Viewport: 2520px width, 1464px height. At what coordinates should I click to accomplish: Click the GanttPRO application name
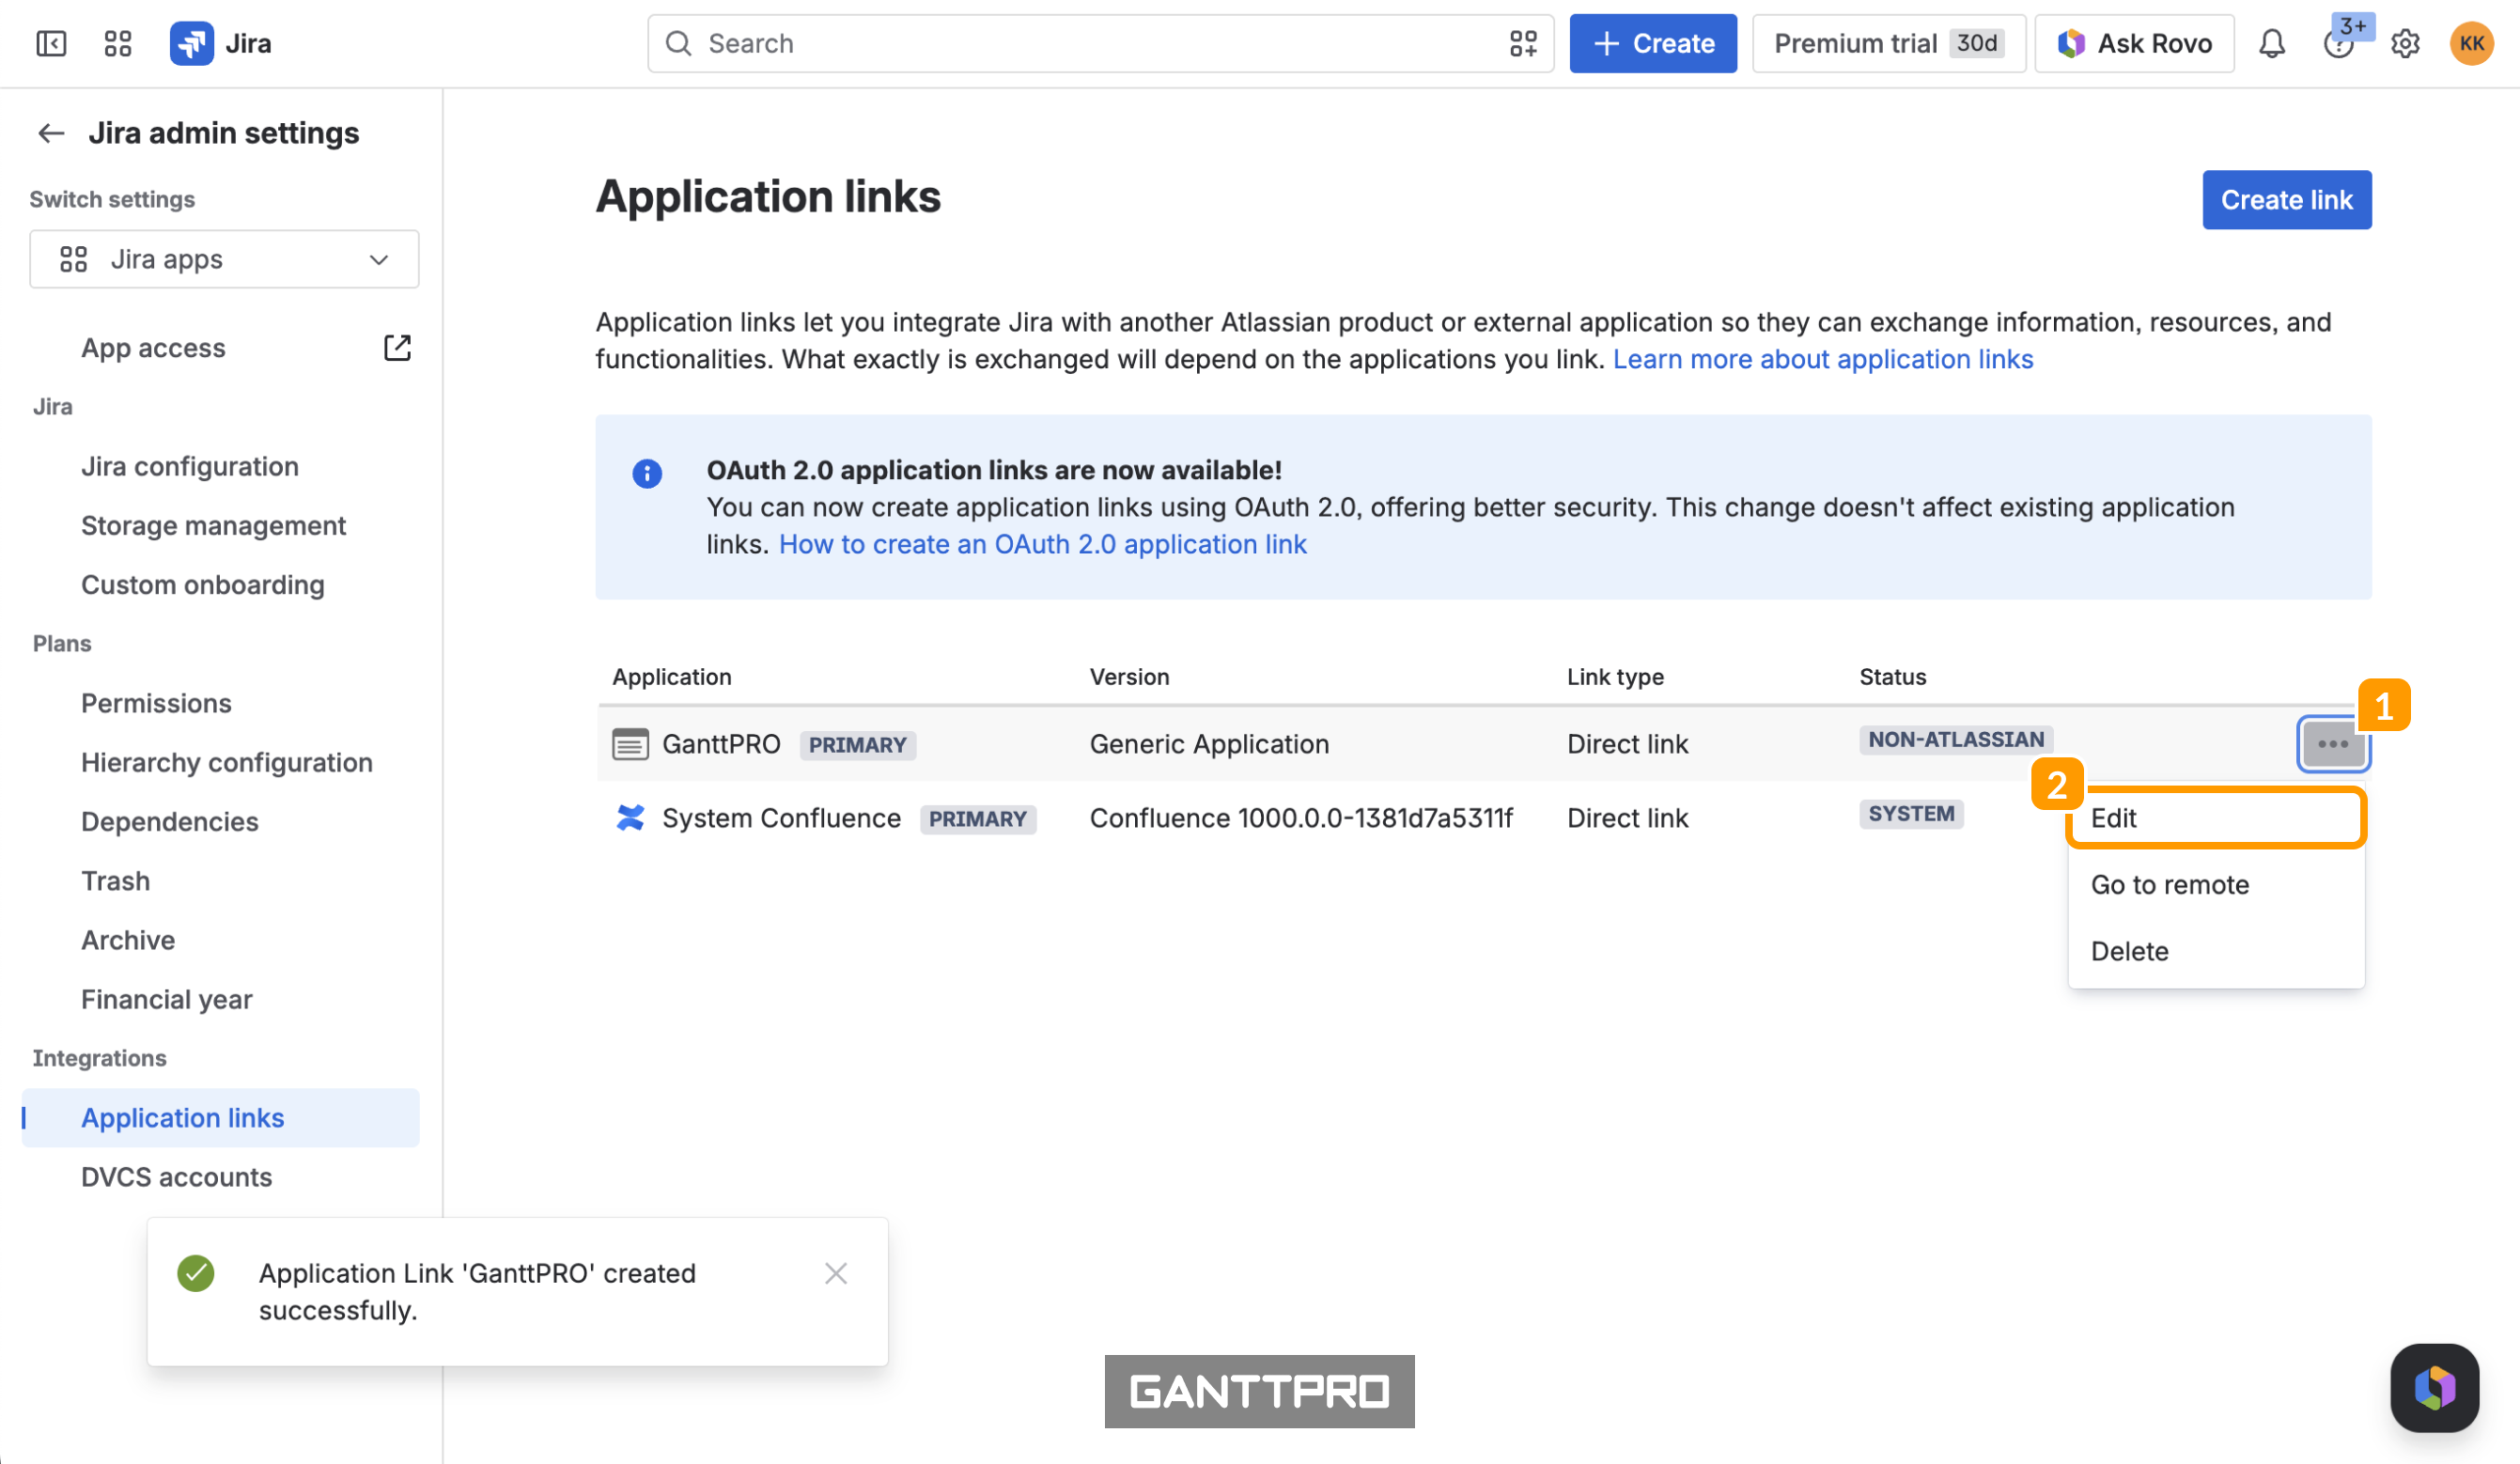pyautogui.click(x=721, y=744)
